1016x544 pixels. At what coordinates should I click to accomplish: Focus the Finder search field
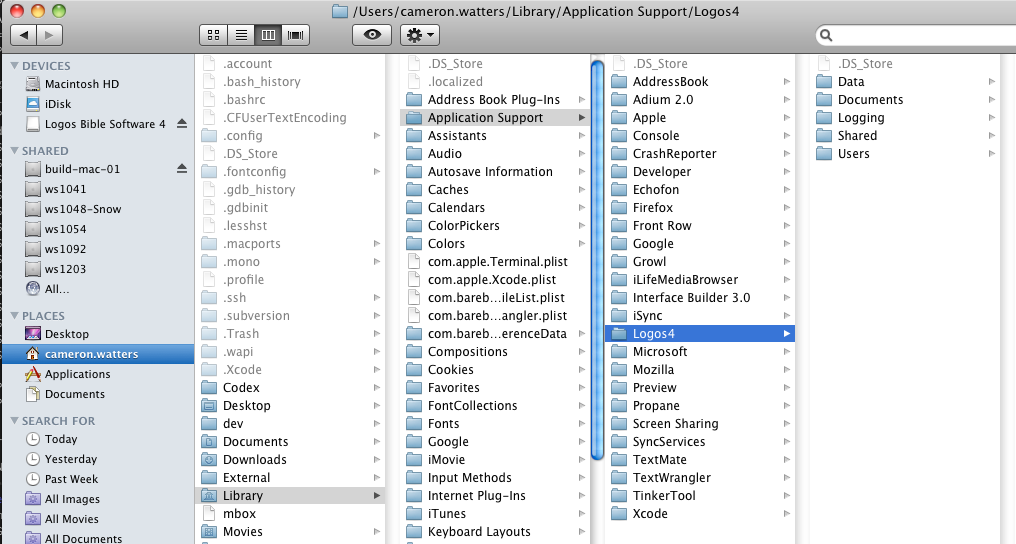pos(915,35)
